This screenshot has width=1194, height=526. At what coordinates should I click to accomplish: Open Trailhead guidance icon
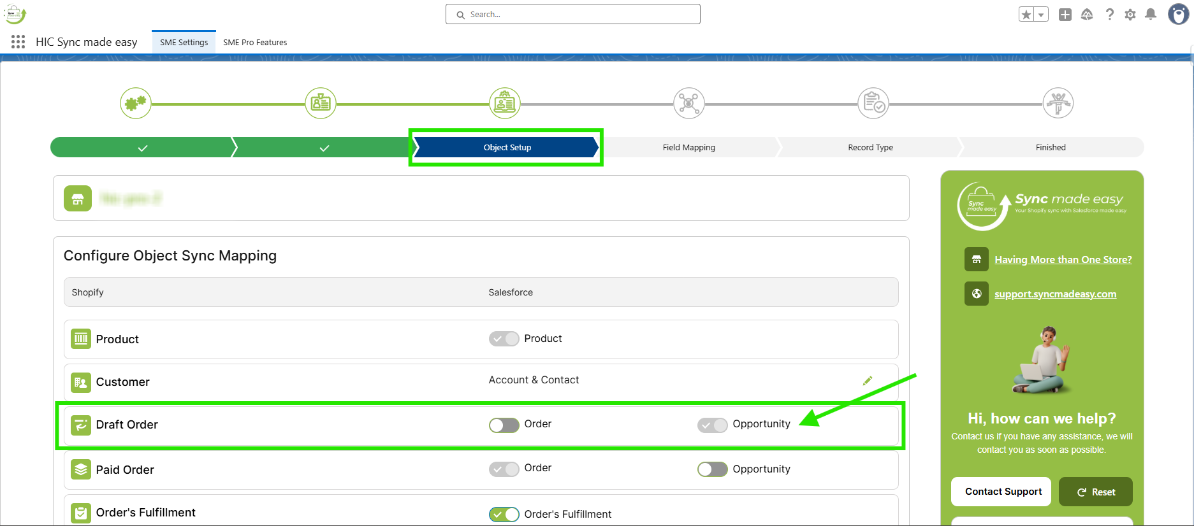(x=1087, y=14)
